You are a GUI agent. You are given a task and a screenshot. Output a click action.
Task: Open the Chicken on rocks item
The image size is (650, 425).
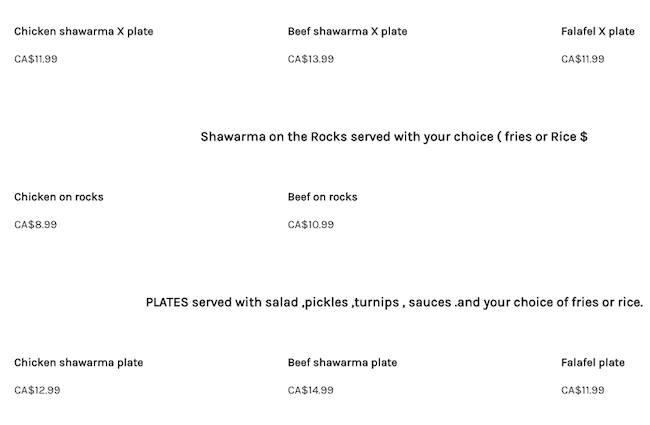click(58, 197)
